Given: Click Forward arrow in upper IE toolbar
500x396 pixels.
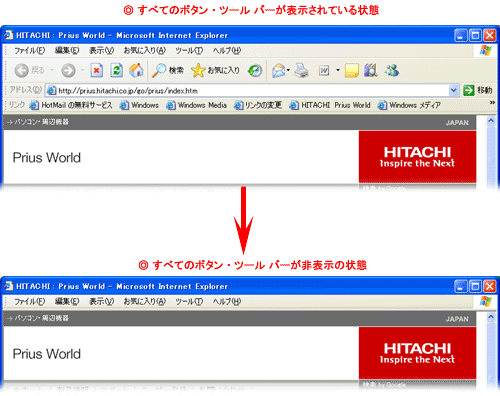Looking at the screenshot, I should pyautogui.click(x=68, y=70).
